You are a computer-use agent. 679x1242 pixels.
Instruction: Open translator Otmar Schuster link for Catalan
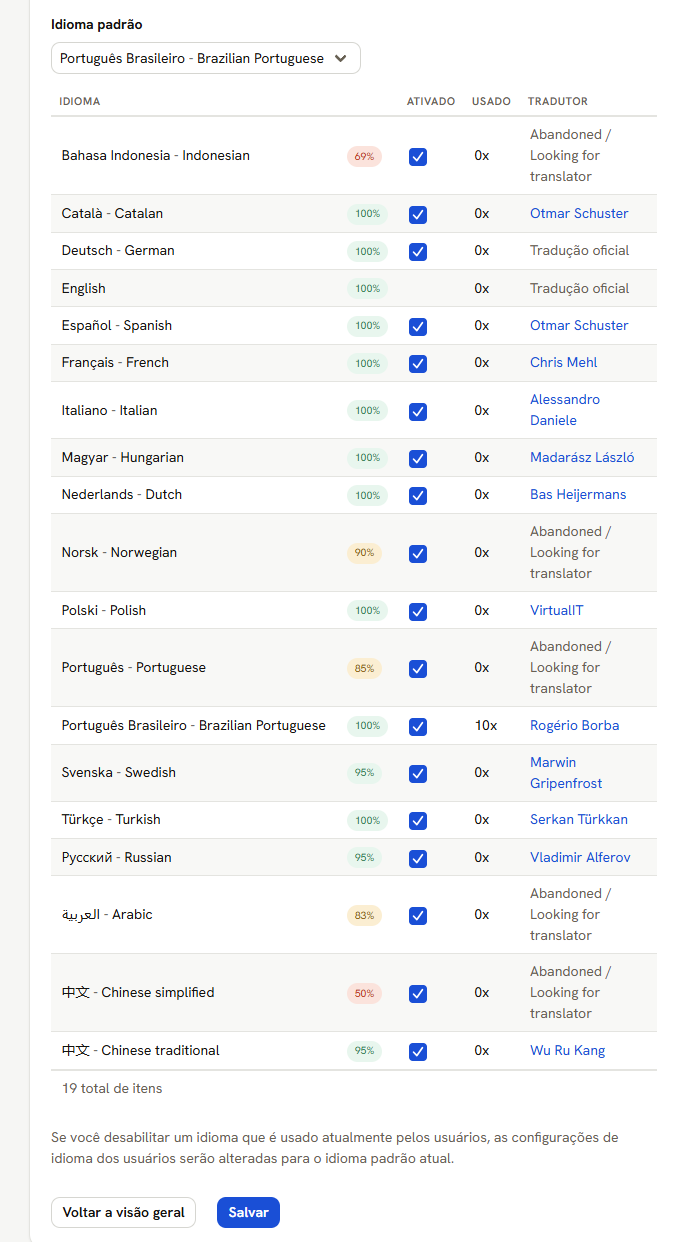coord(579,213)
